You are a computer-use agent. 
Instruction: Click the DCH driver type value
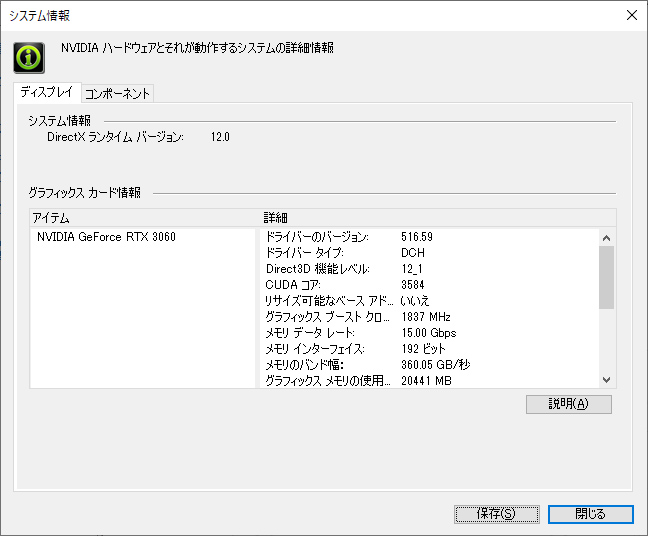[x=413, y=253]
